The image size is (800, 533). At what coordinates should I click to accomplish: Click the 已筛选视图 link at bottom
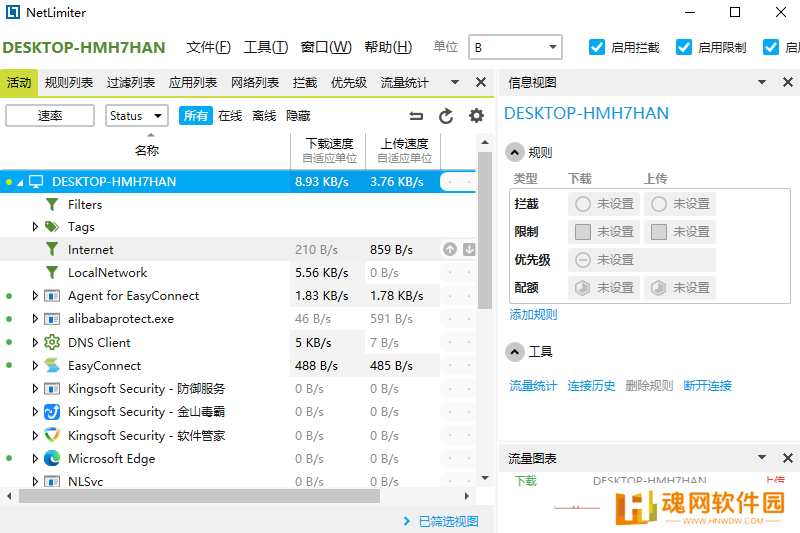click(448, 521)
